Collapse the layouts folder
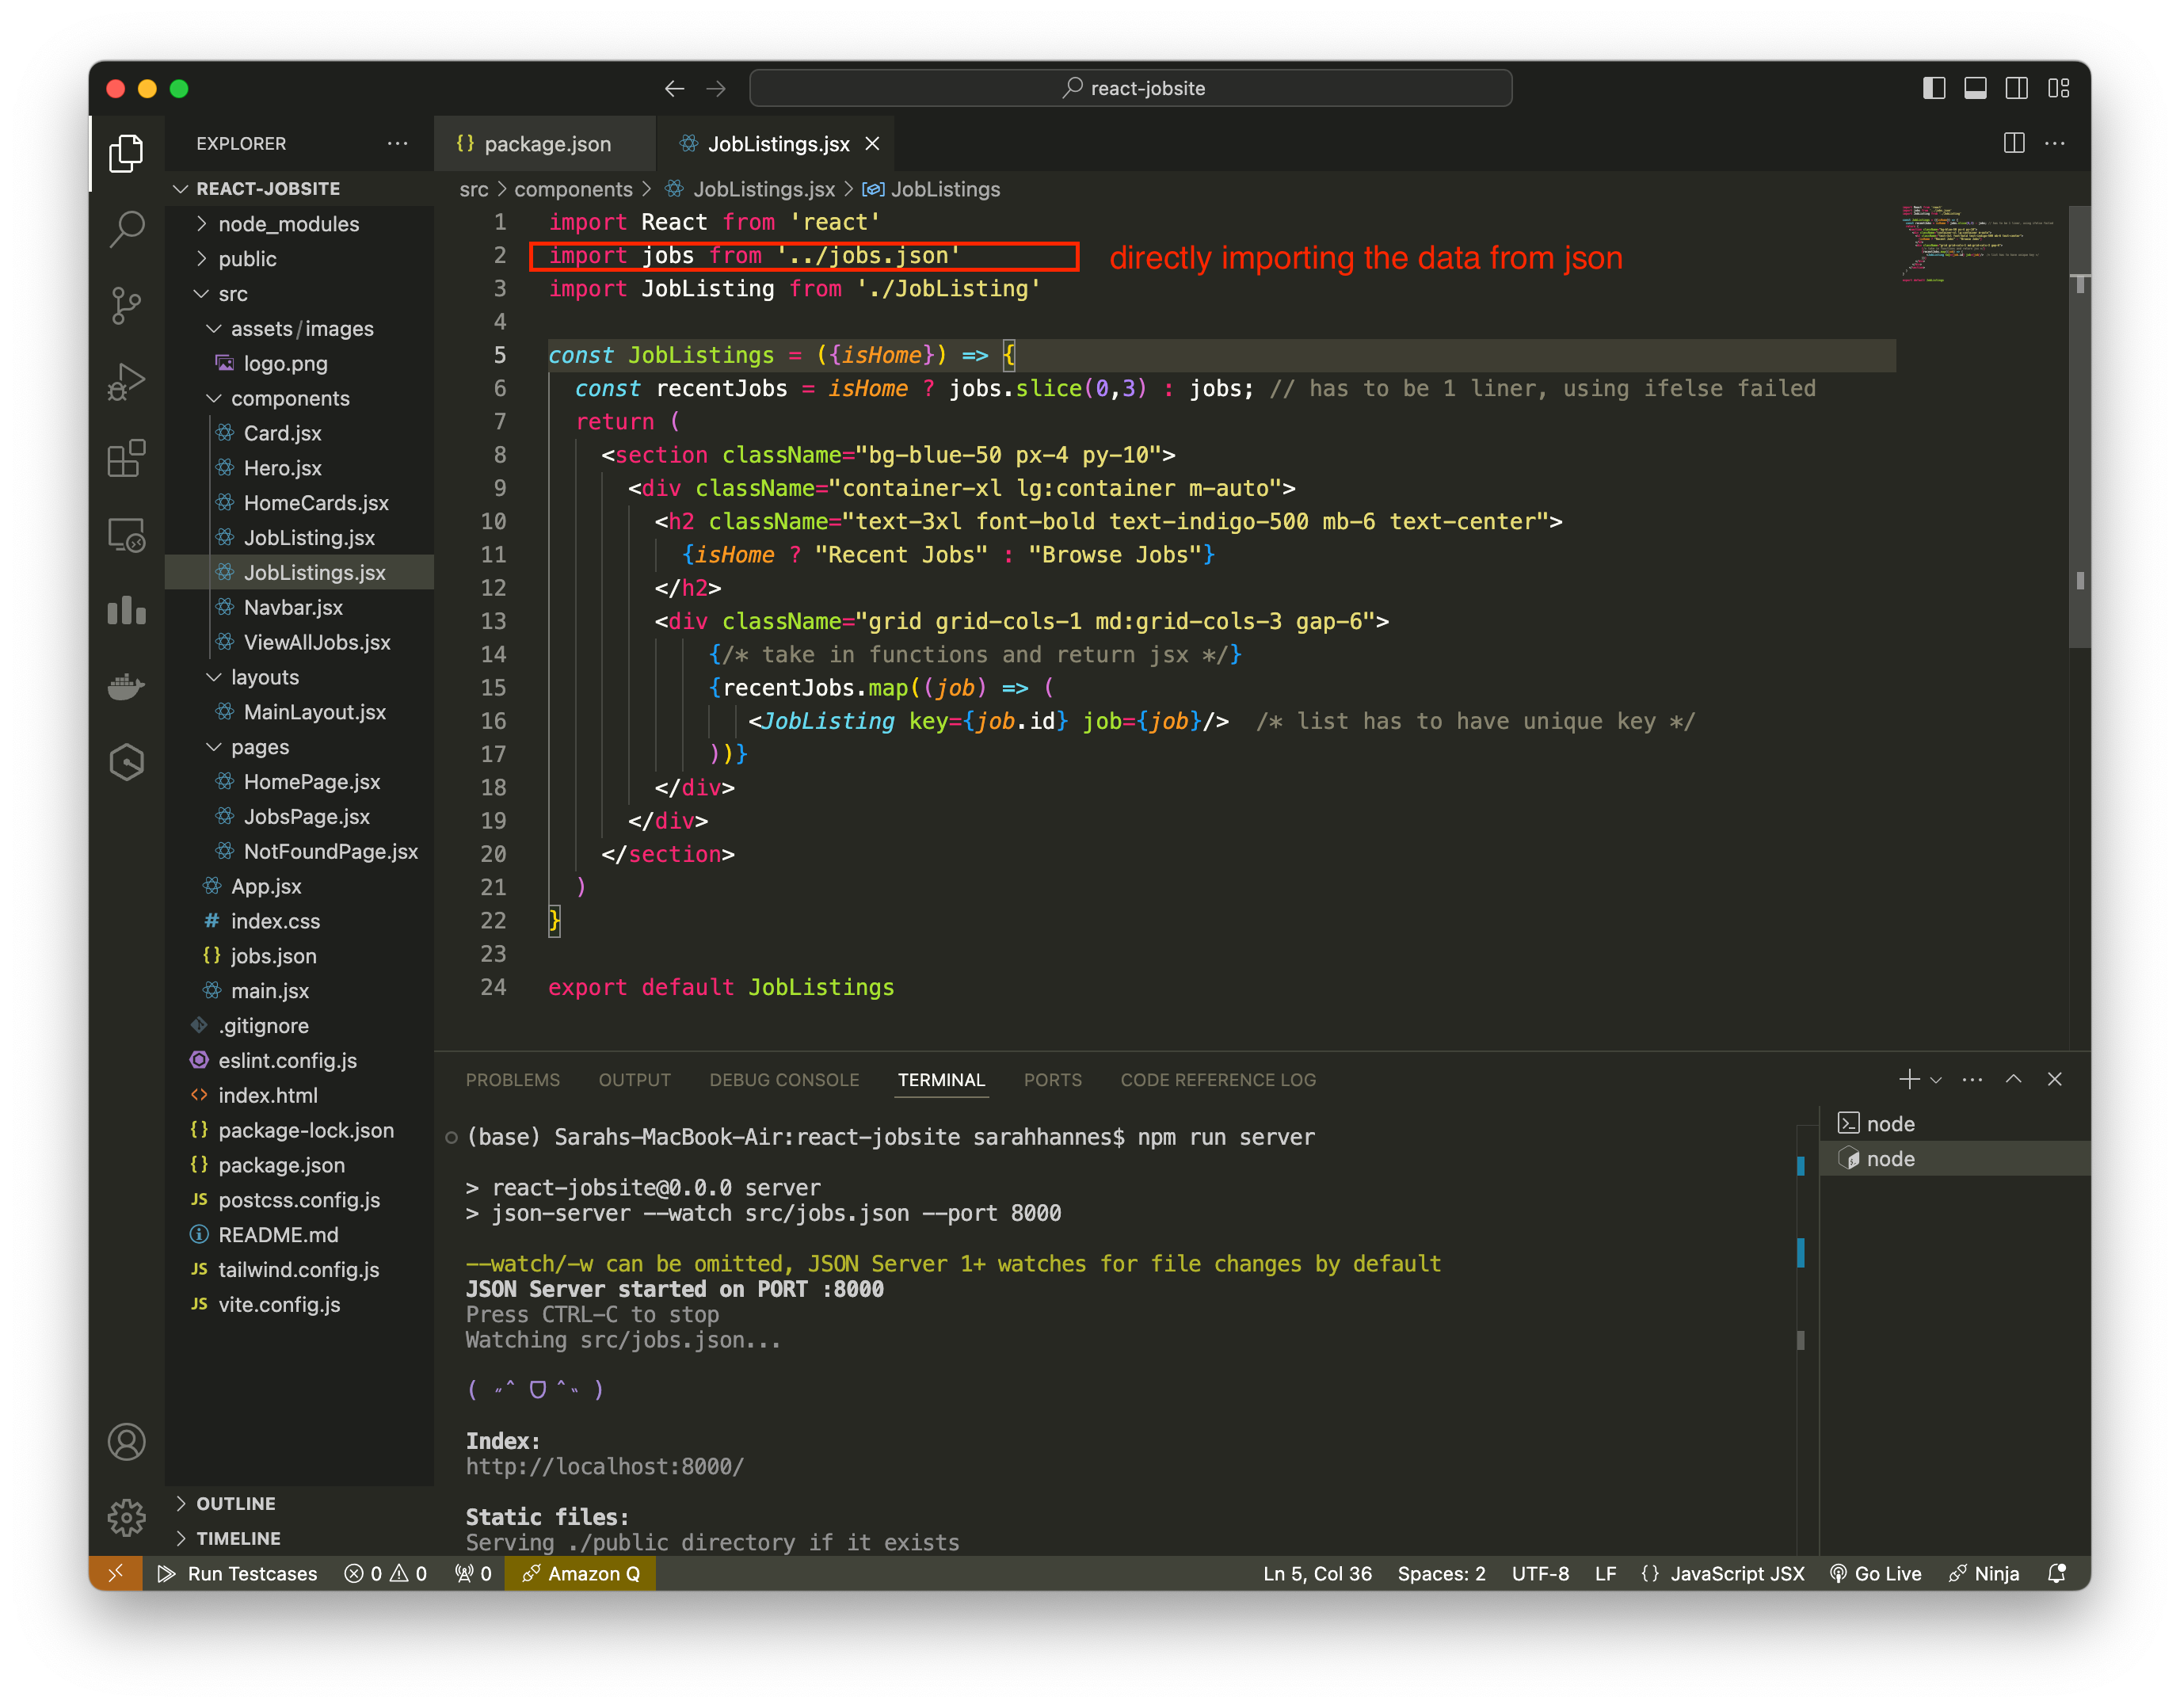This screenshot has height=1708, width=2180. pyautogui.click(x=300, y=677)
